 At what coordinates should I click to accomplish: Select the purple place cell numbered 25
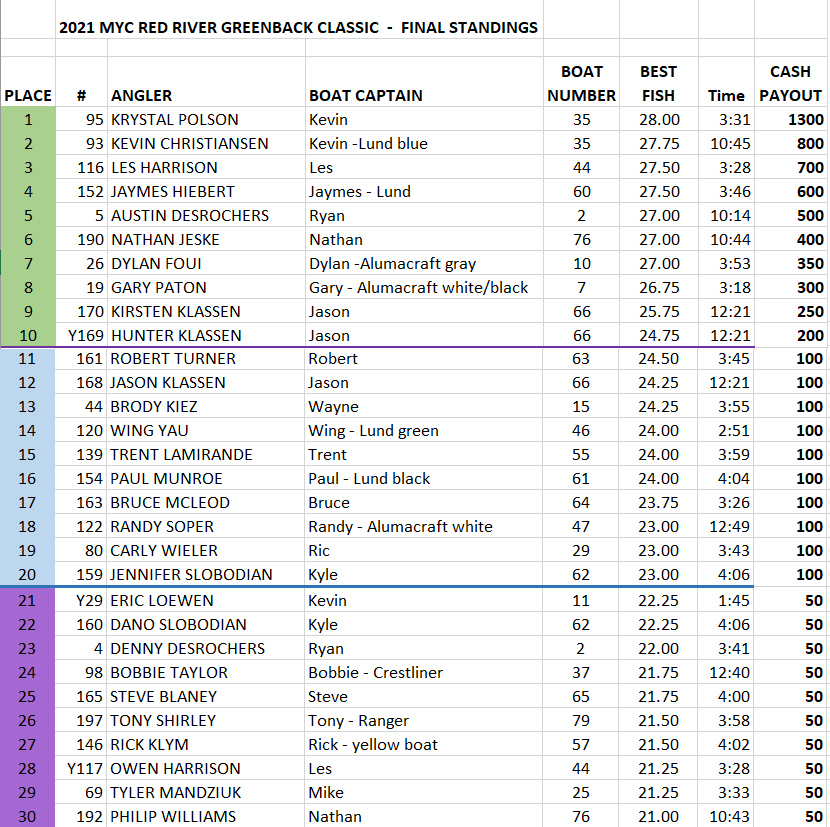click(x=28, y=697)
